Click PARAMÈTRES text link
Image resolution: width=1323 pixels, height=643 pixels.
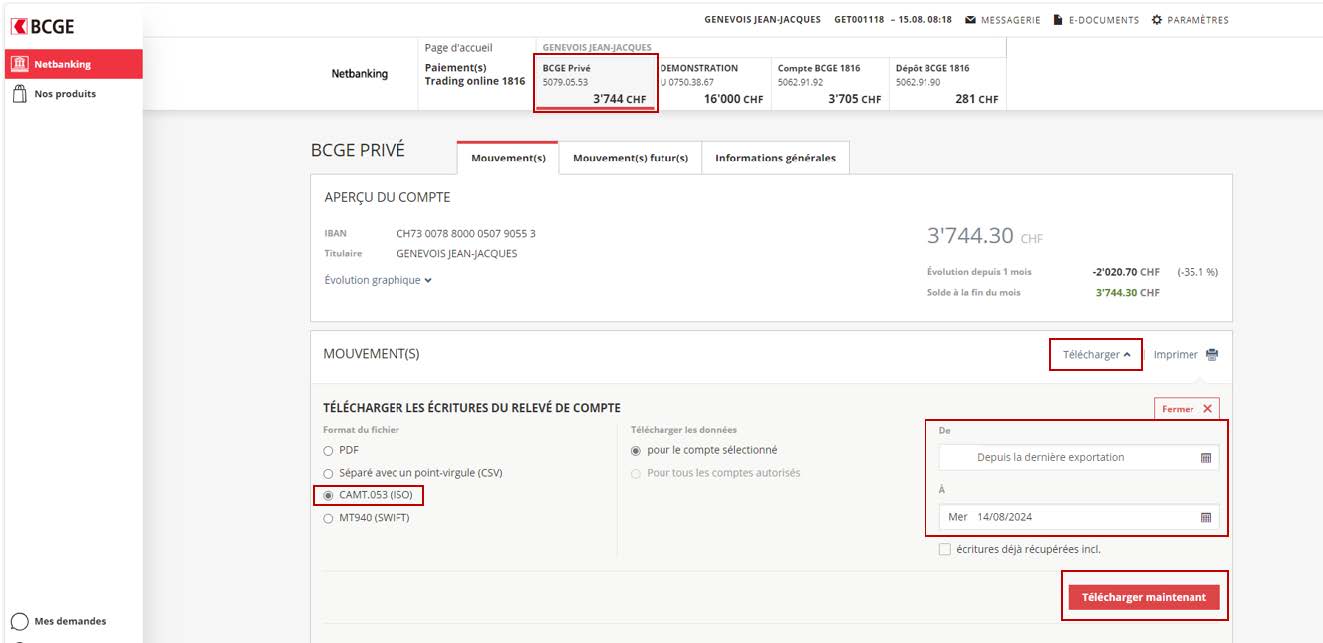1198,20
